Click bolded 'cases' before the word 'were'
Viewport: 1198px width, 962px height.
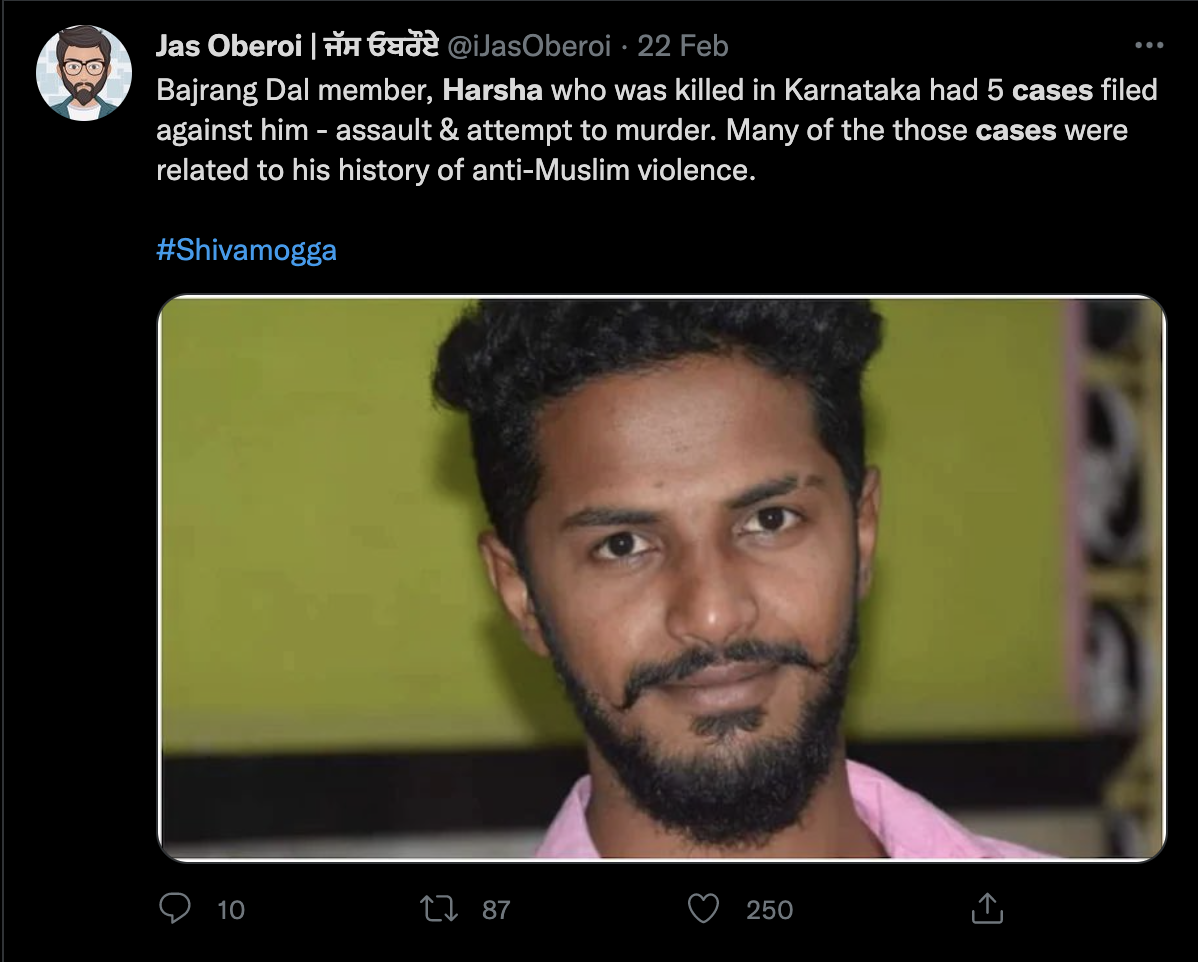(x=1016, y=130)
